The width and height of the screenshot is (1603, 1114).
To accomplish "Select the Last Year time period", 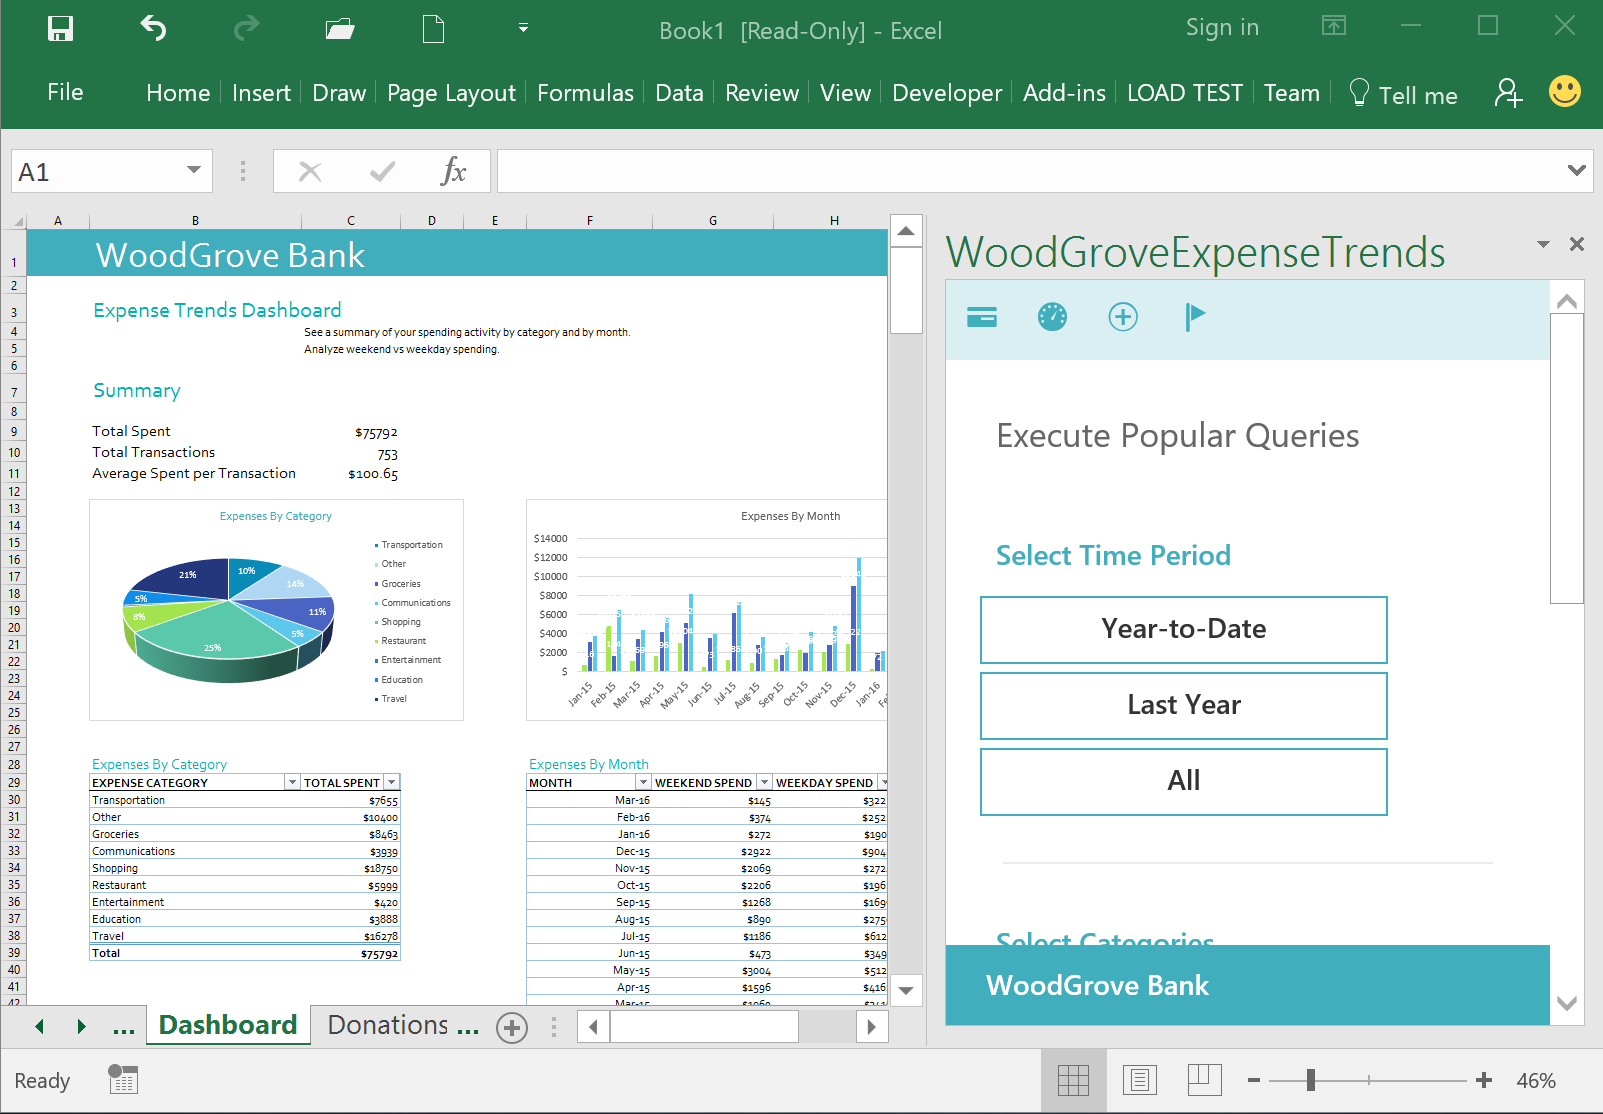I will (1184, 706).
